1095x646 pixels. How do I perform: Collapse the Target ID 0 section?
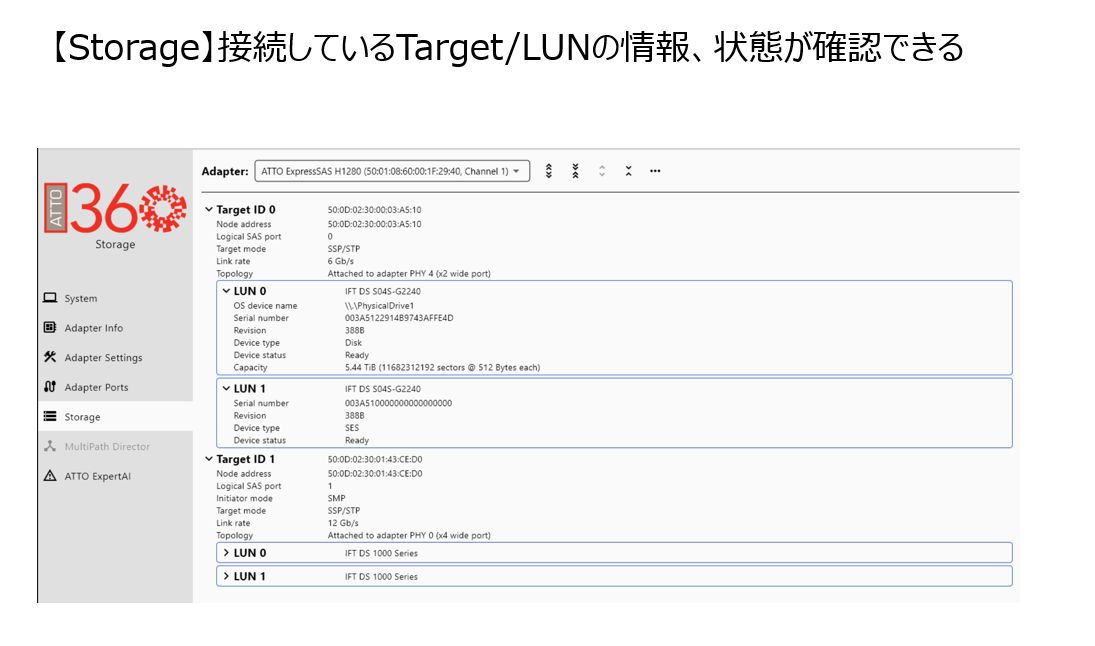pos(208,210)
